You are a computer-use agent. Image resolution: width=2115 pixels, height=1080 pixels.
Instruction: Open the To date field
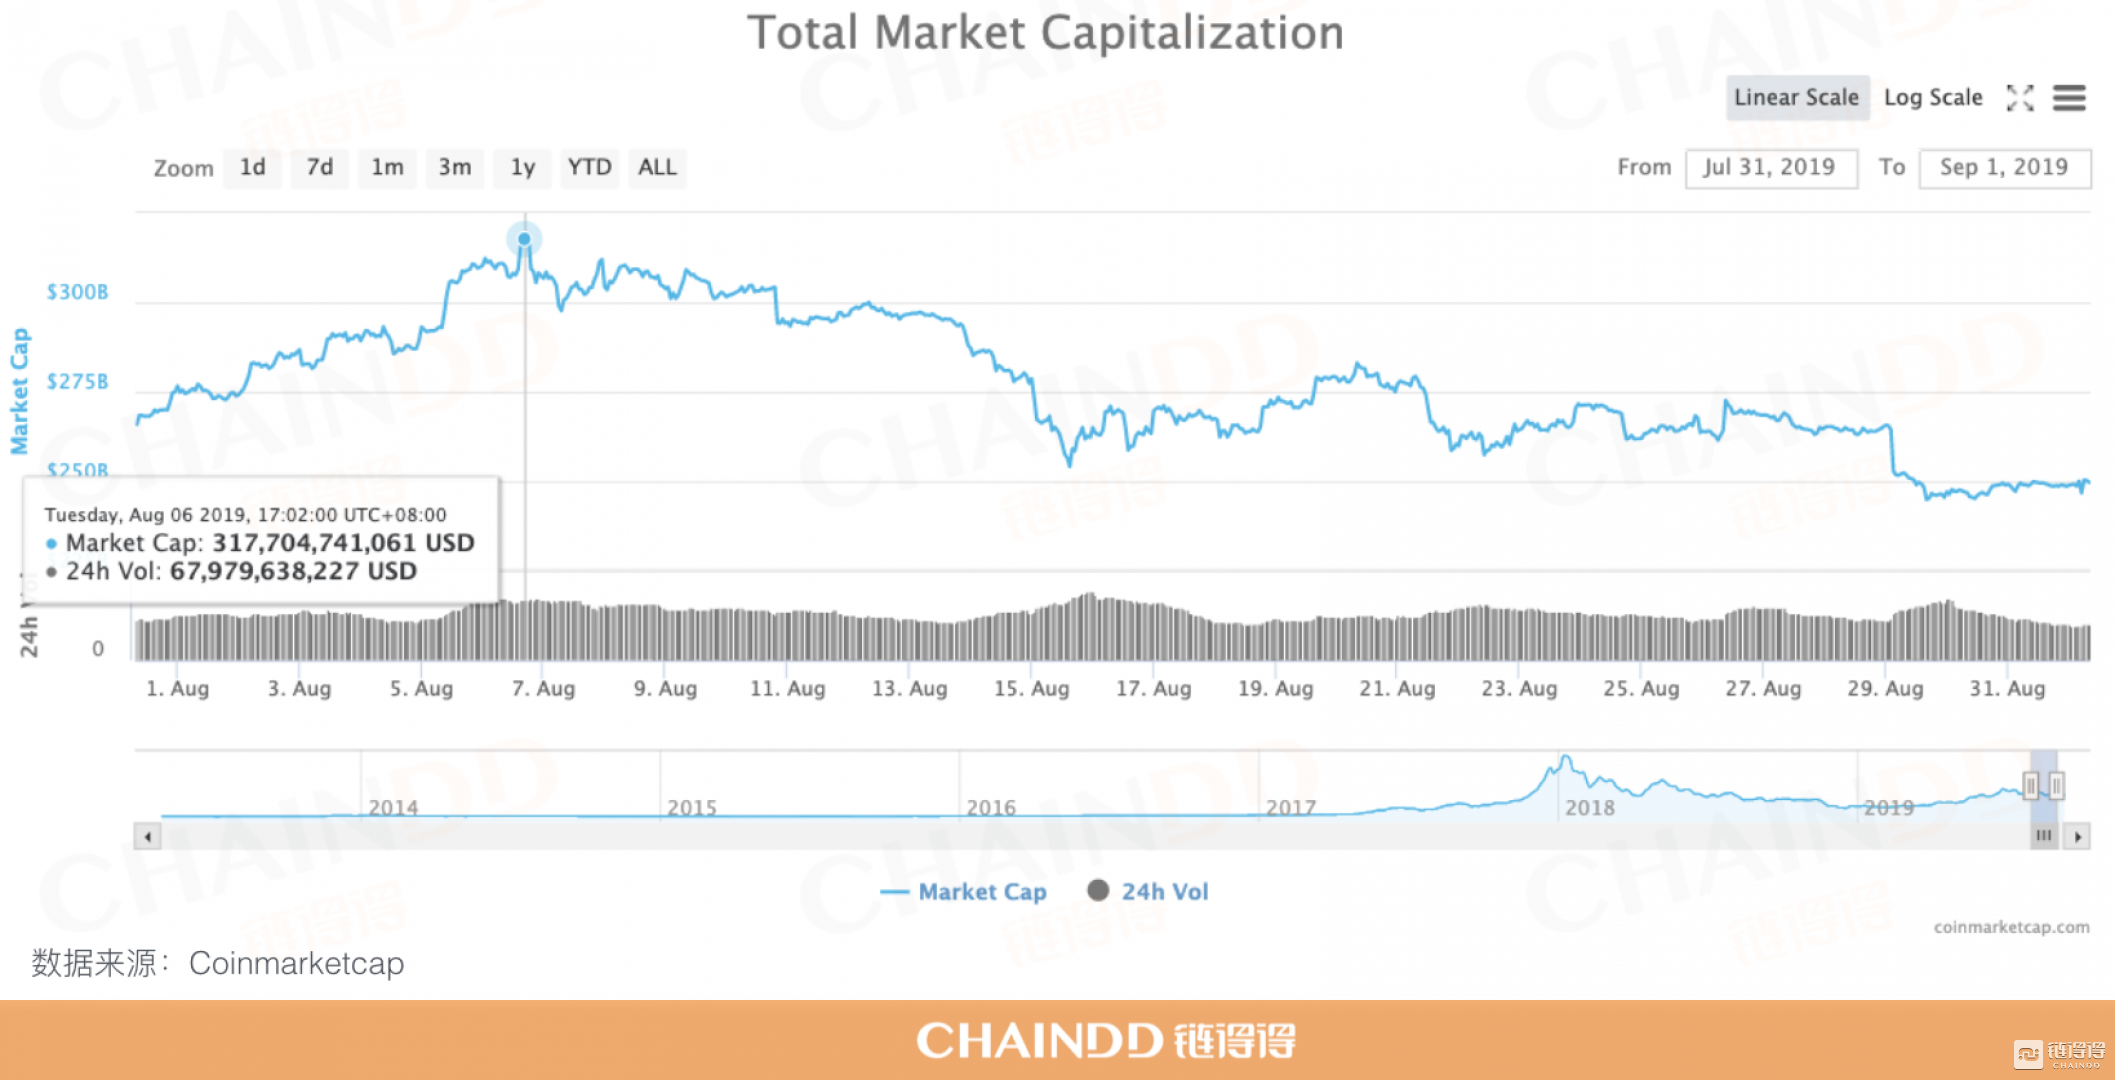click(2004, 168)
